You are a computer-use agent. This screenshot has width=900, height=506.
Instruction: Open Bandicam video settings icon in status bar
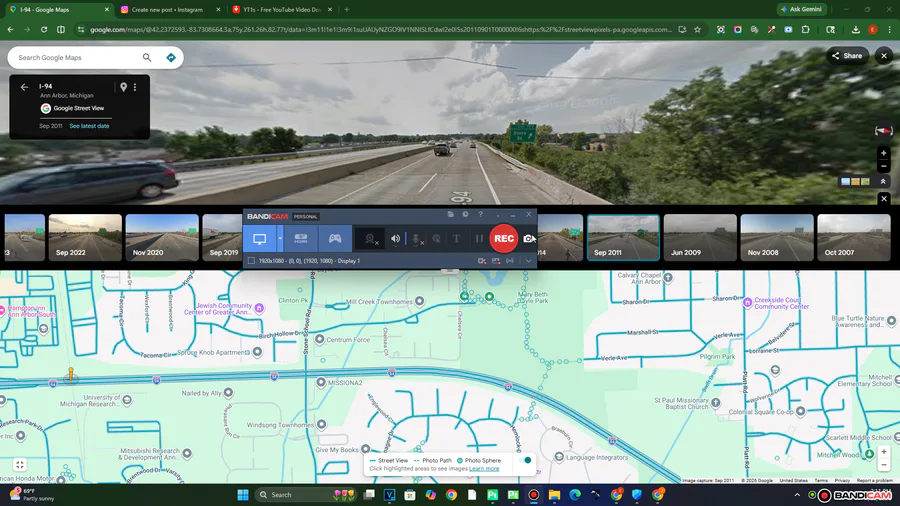click(x=482, y=261)
